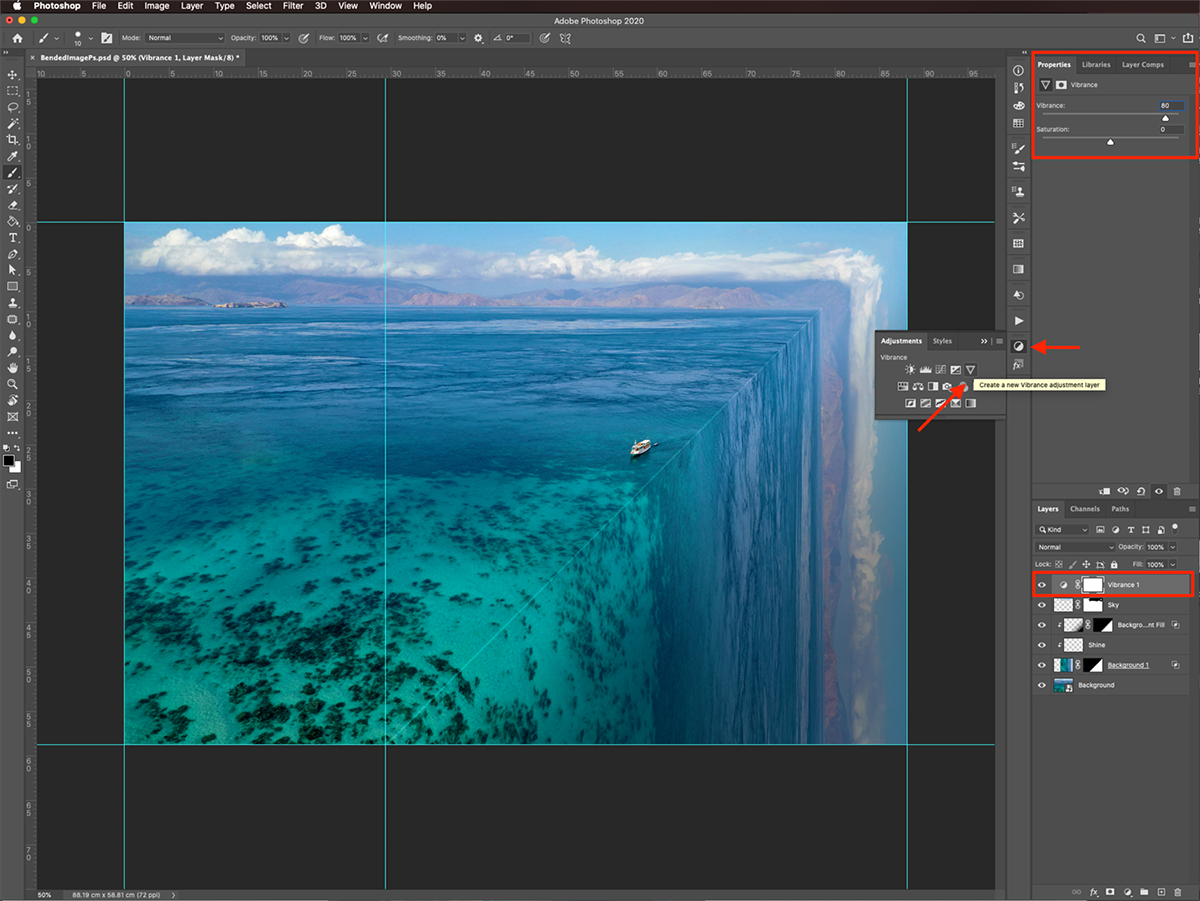
Task: Open the brush blending Mode dropdown
Action: 185,38
